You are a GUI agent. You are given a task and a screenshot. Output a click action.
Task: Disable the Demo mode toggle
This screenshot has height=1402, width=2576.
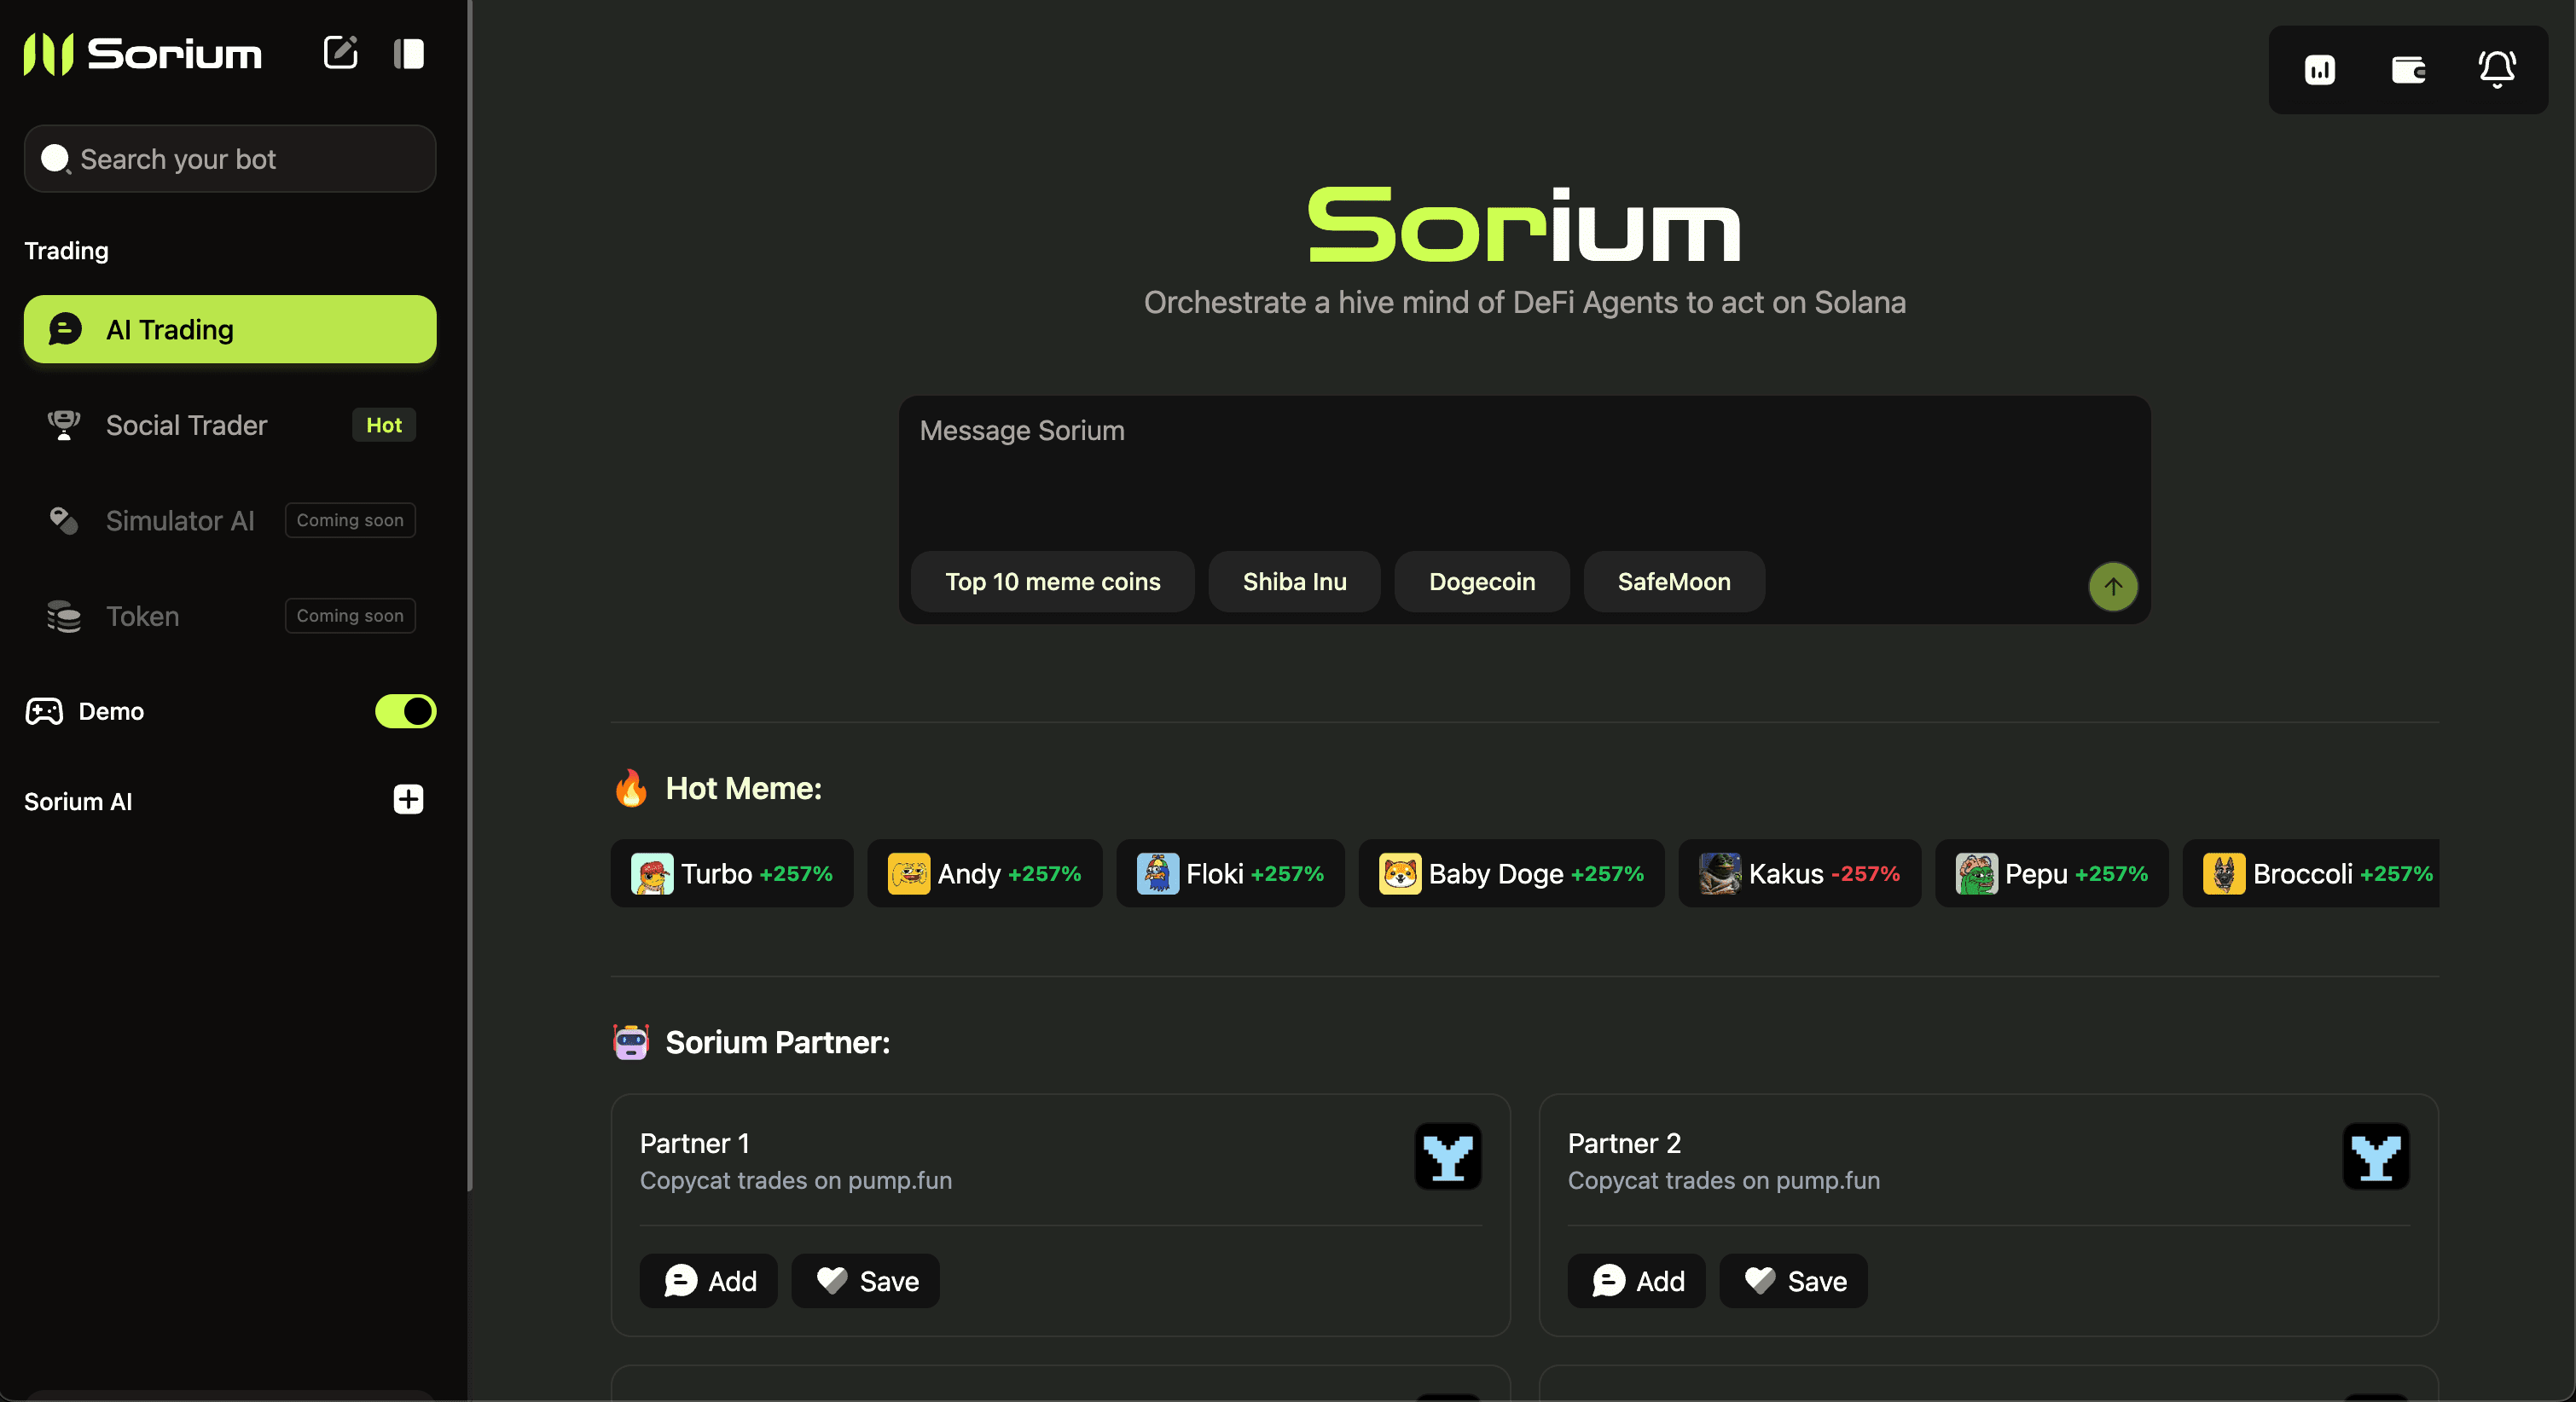pyautogui.click(x=404, y=711)
